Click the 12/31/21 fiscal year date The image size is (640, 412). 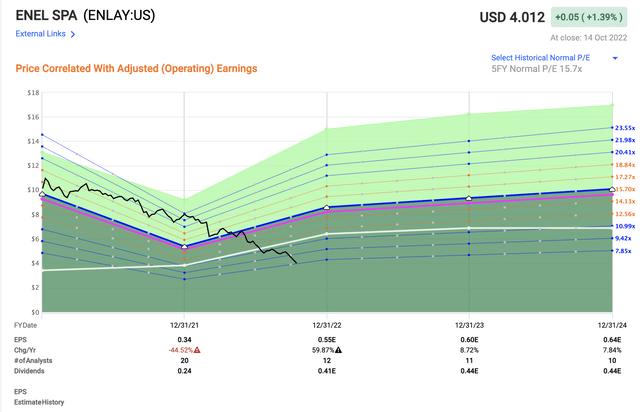(x=184, y=325)
